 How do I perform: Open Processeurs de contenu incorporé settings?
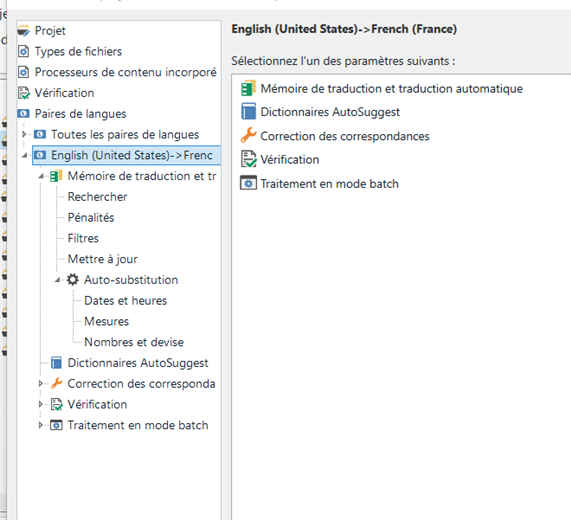click(x=126, y=72)
